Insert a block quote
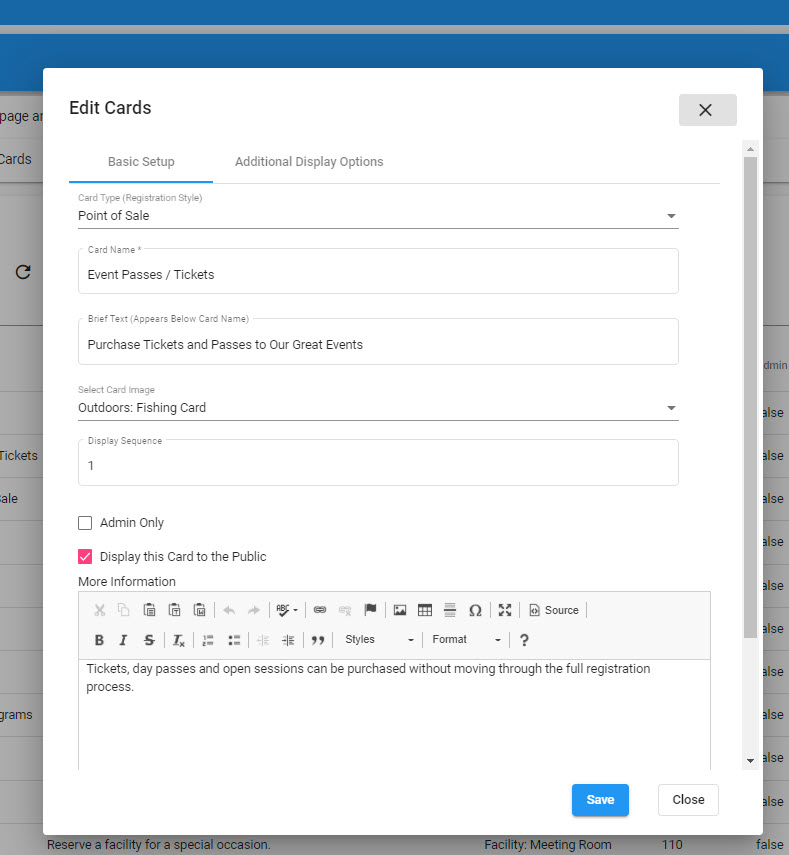This screenshot has height=855, width=789. (318, 640)
